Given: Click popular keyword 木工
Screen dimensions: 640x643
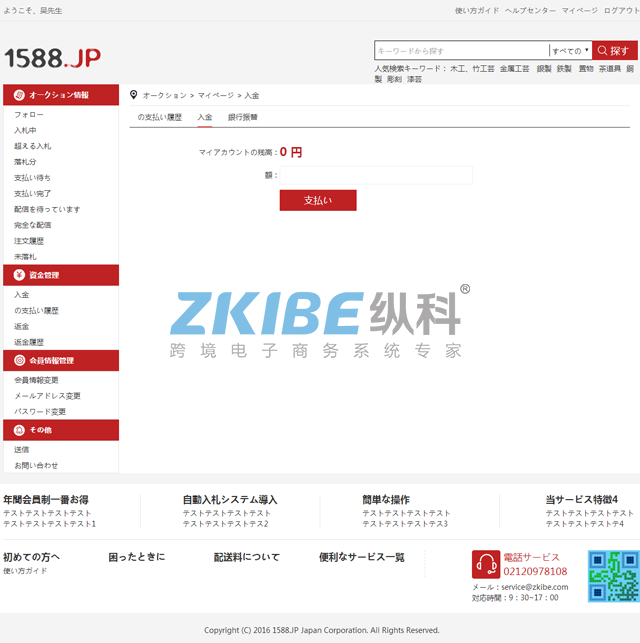Looking at the screenshot, I should (458, 69).
